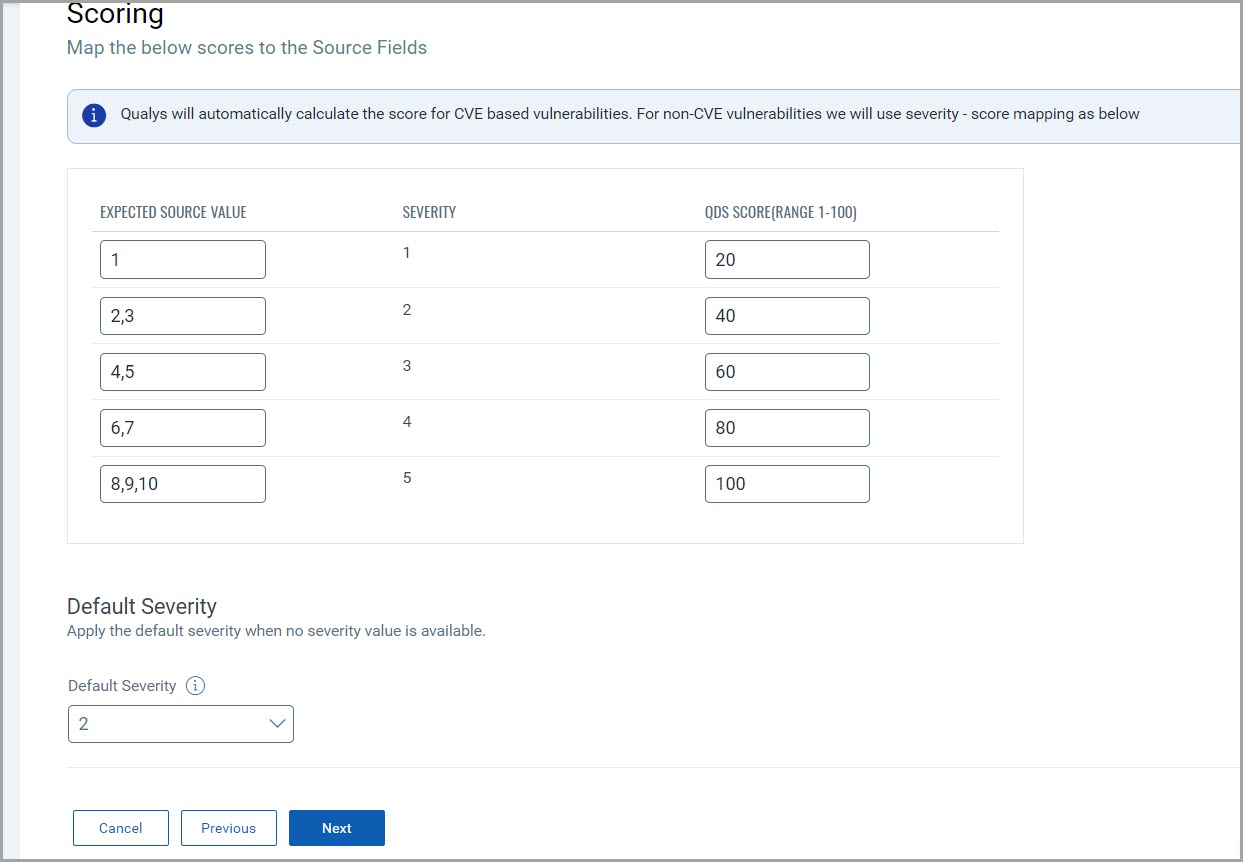Click the Default Severity dropdown chevron arrow
1243x862 pixels.
(x=278, y=724)
